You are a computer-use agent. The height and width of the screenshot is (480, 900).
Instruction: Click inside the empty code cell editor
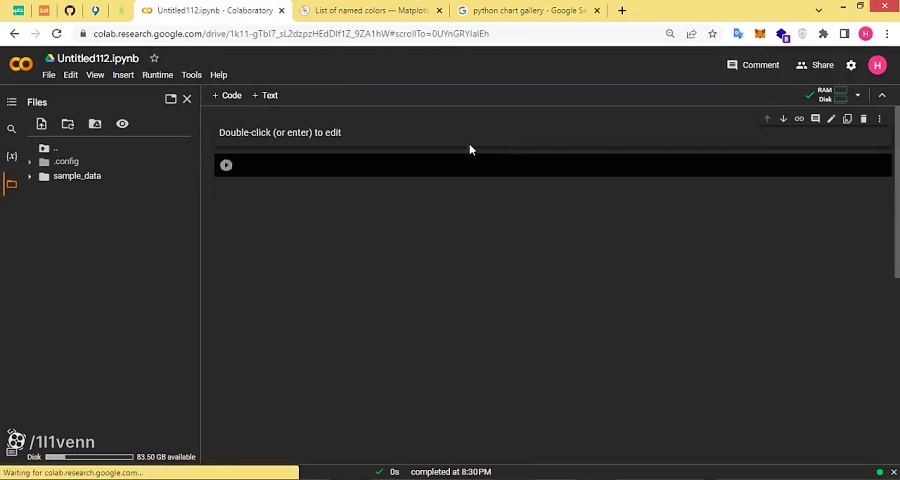(x=561, y=165)
